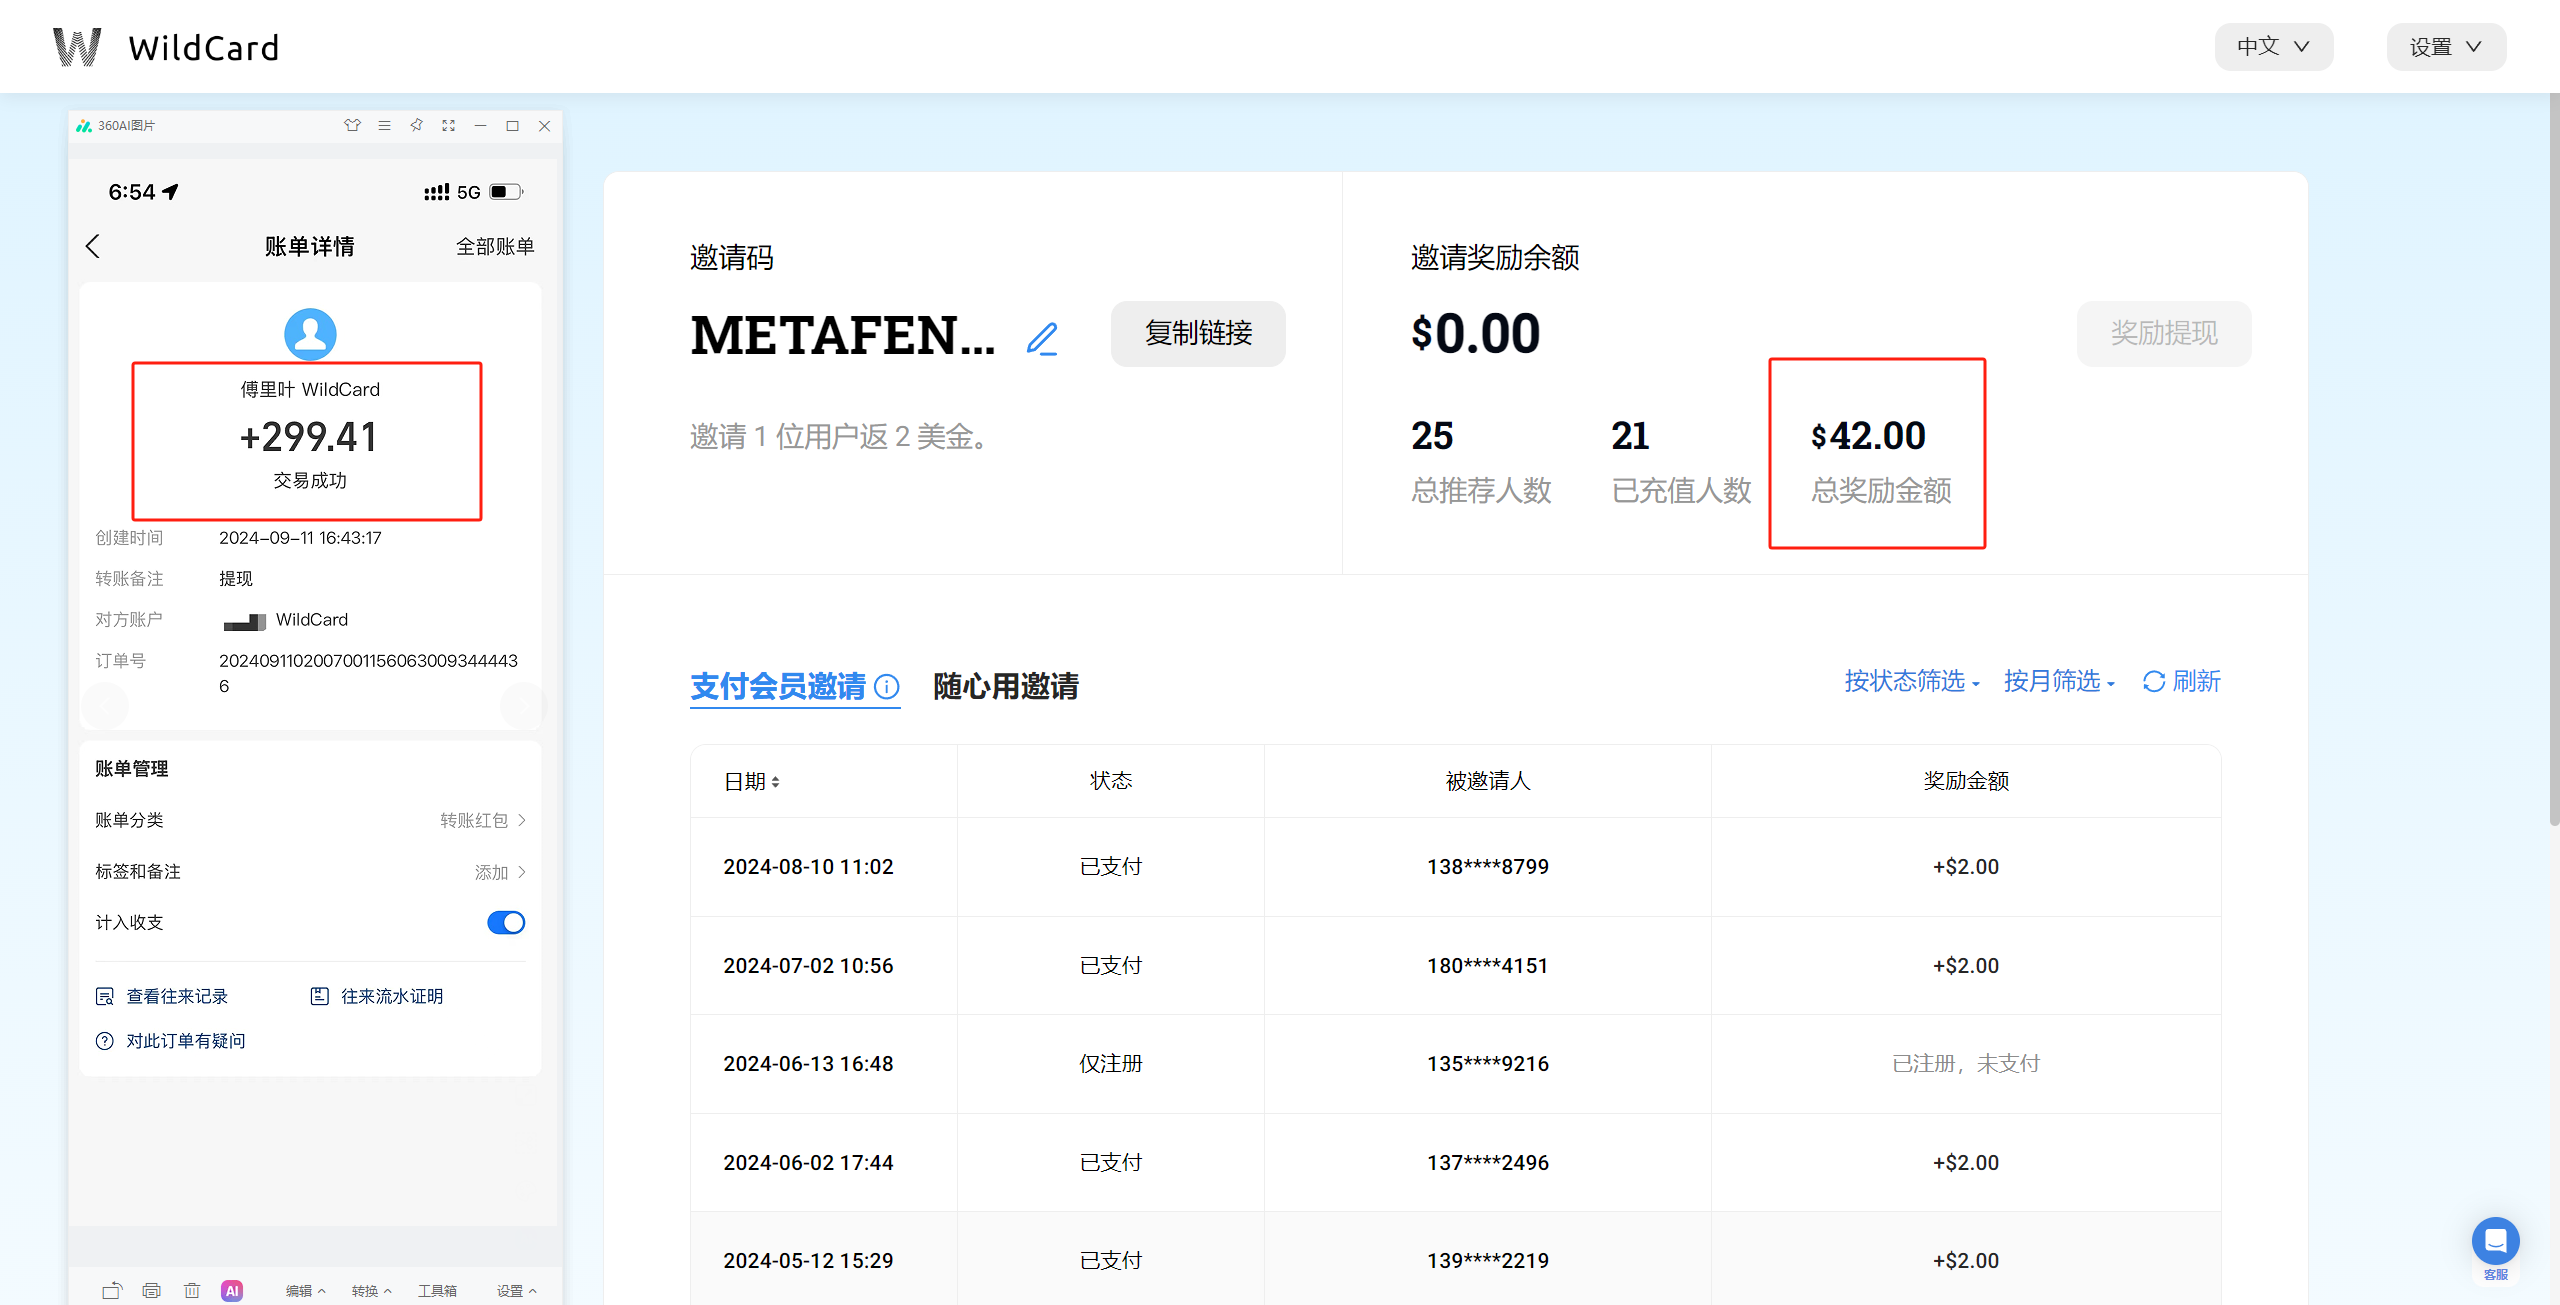This screenshot has height=1305, width=2560.
Task: Open the 设置 dropdown in the header
Action: (x=2446, y=47)
